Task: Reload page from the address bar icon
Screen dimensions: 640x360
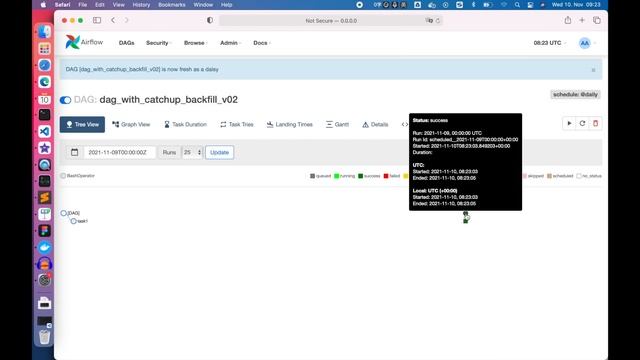Action: pos(438,20)
